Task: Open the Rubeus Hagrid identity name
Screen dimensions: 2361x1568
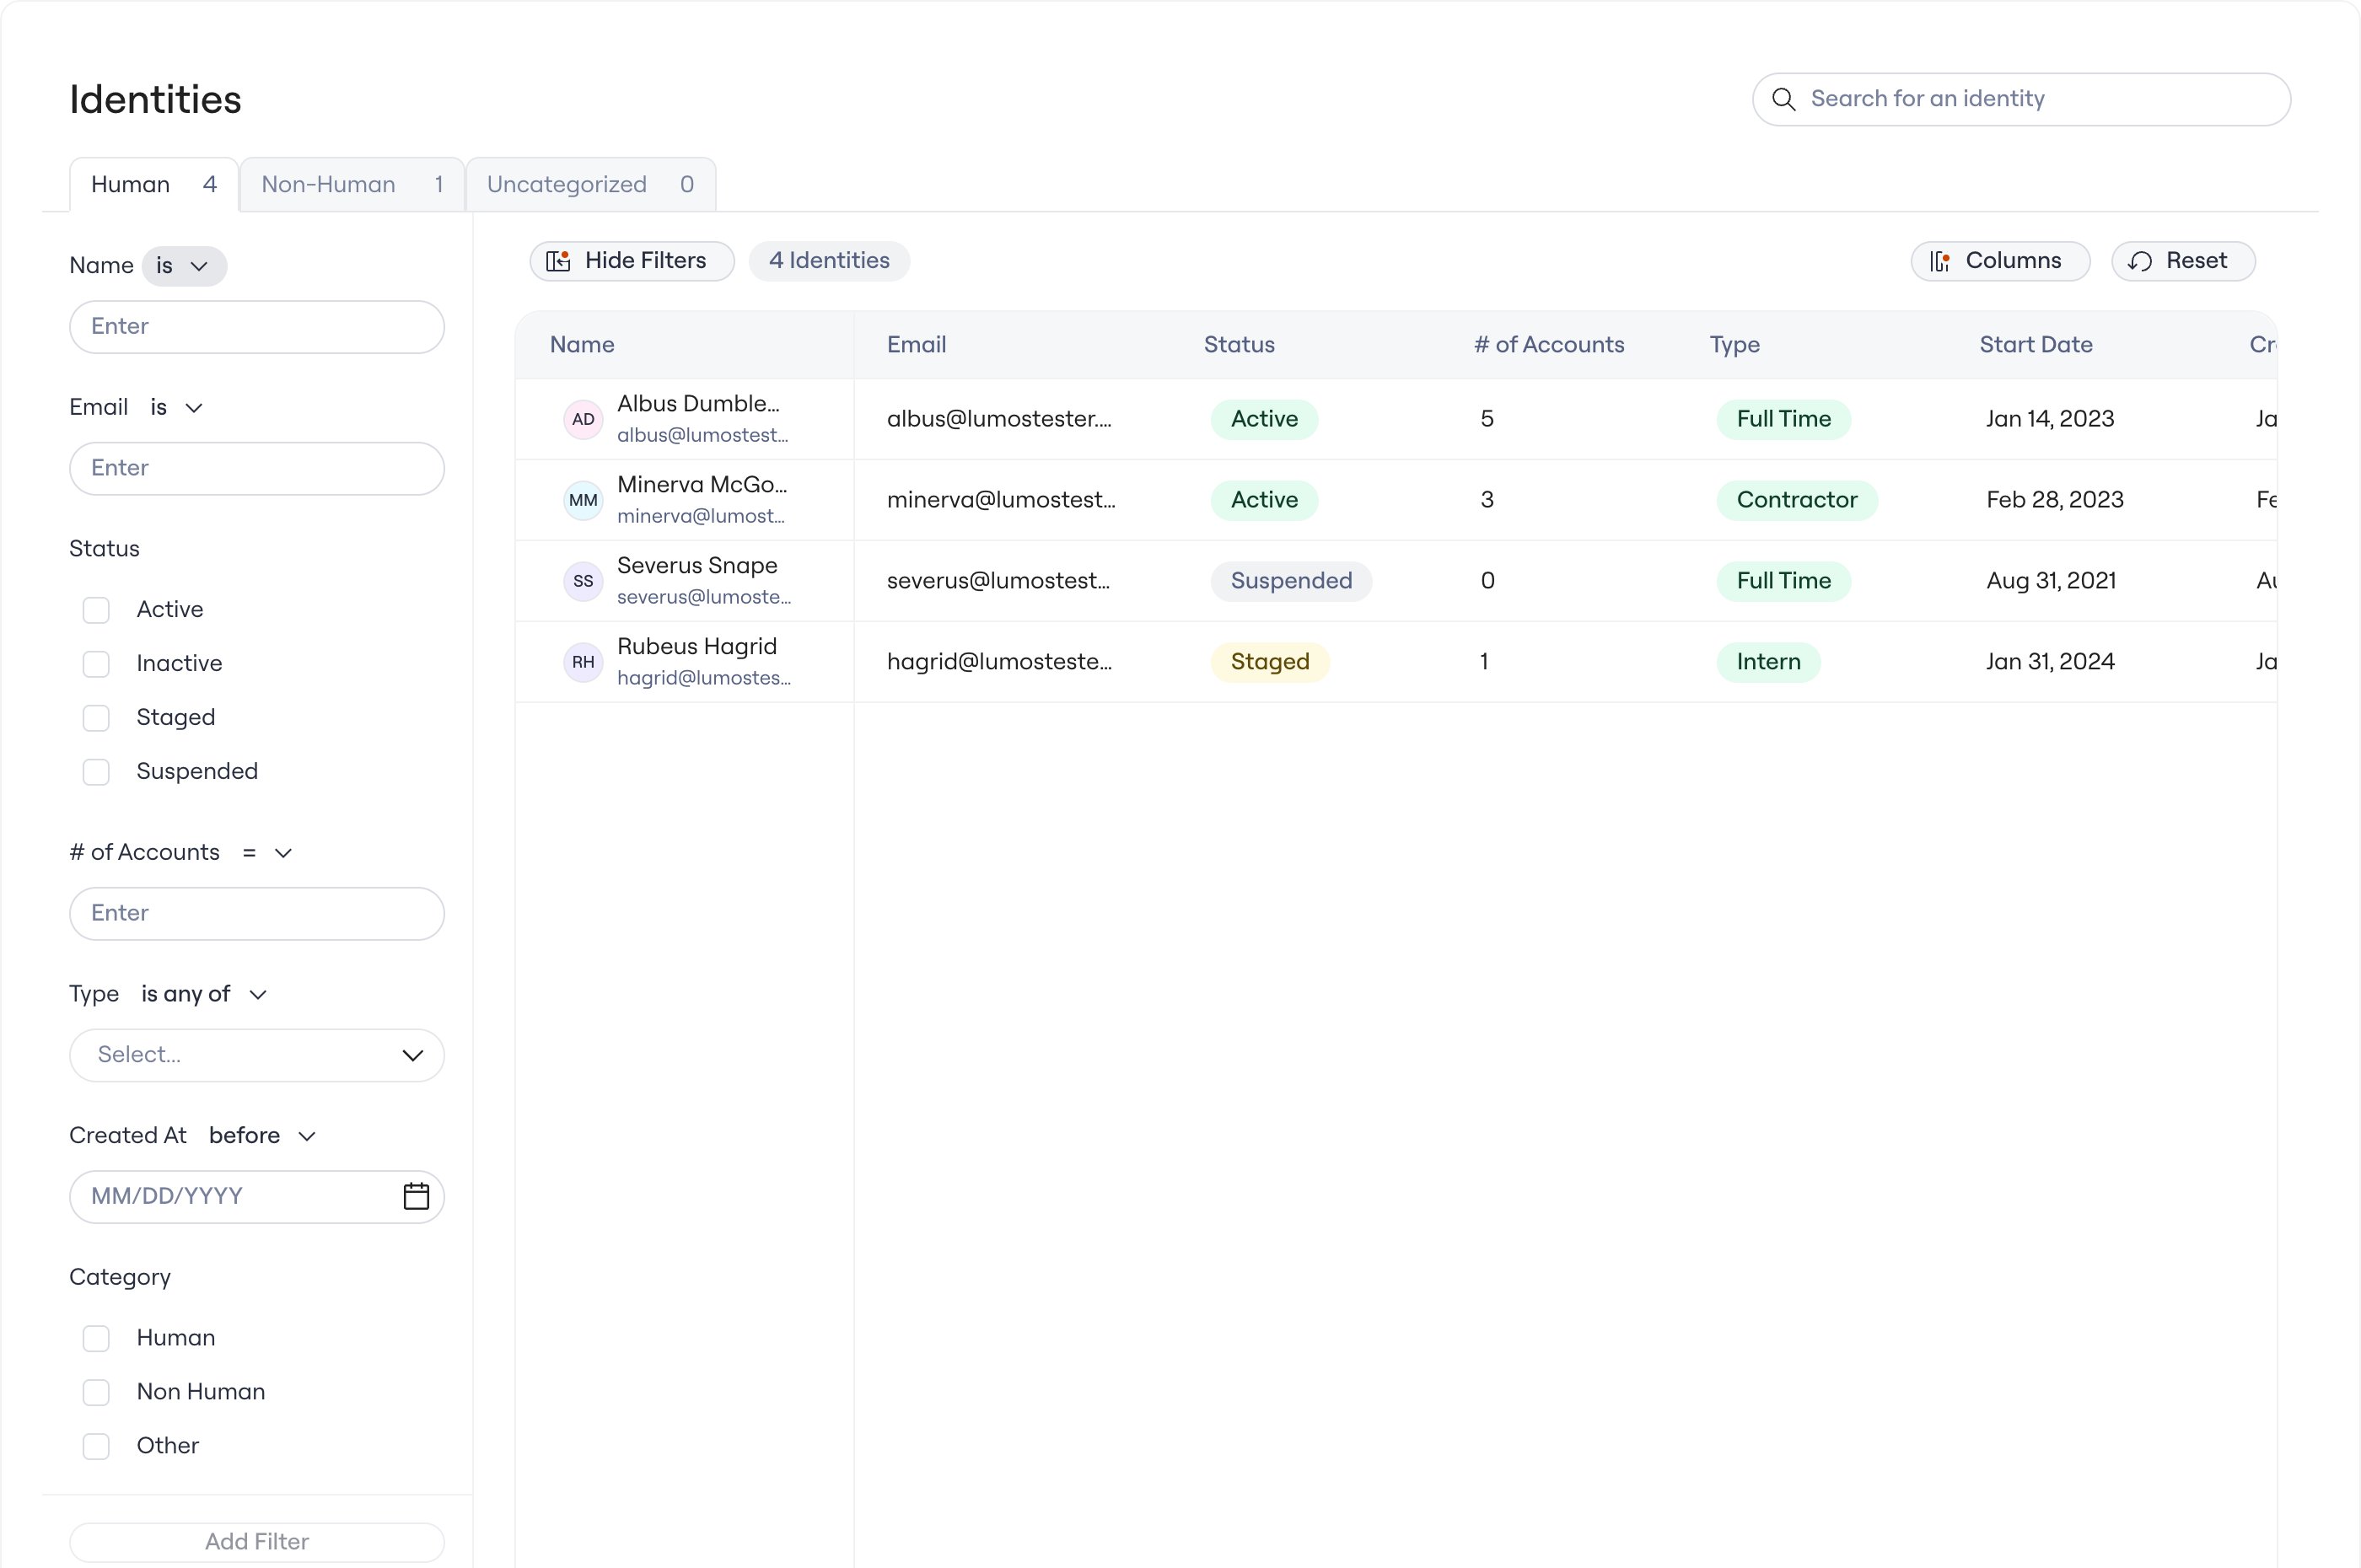Action: pyautogui.click(x=697, y=647)
